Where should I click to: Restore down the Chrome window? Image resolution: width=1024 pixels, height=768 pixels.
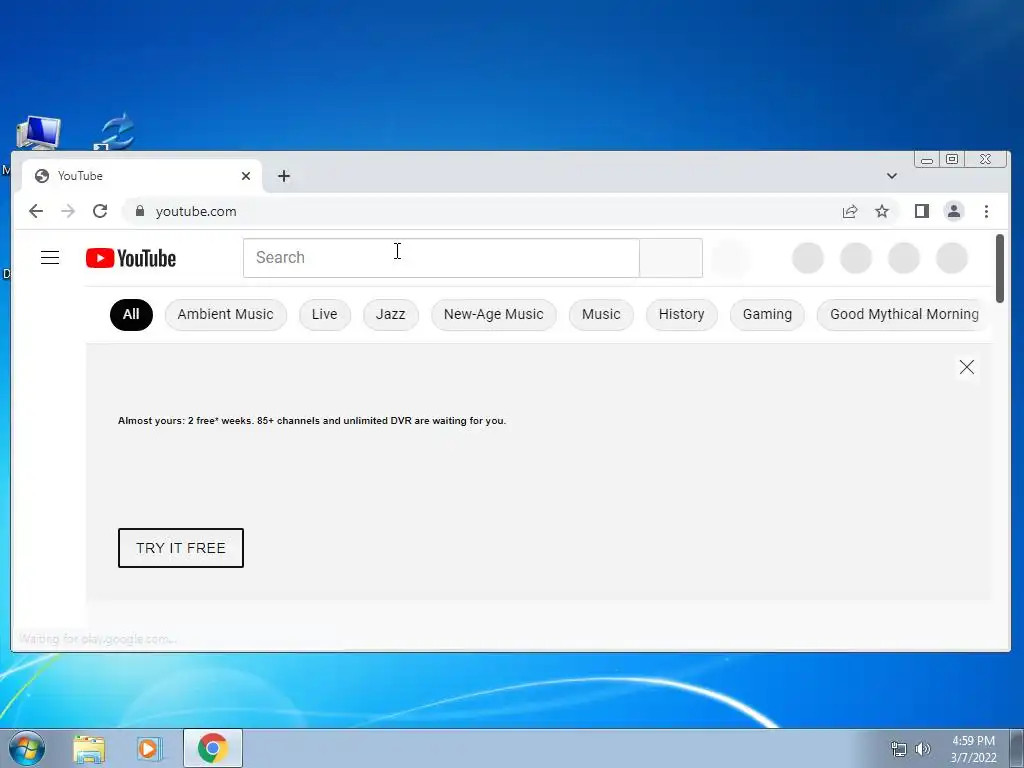point(952,159)
